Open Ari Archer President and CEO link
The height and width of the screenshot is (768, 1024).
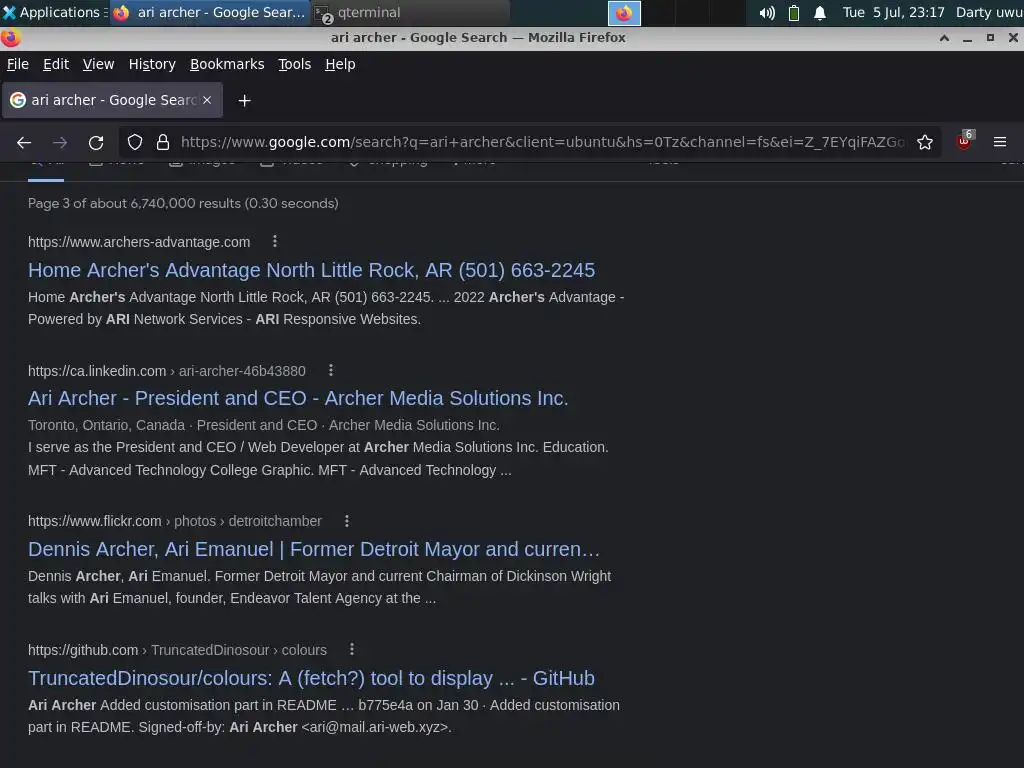pos(298,398)
